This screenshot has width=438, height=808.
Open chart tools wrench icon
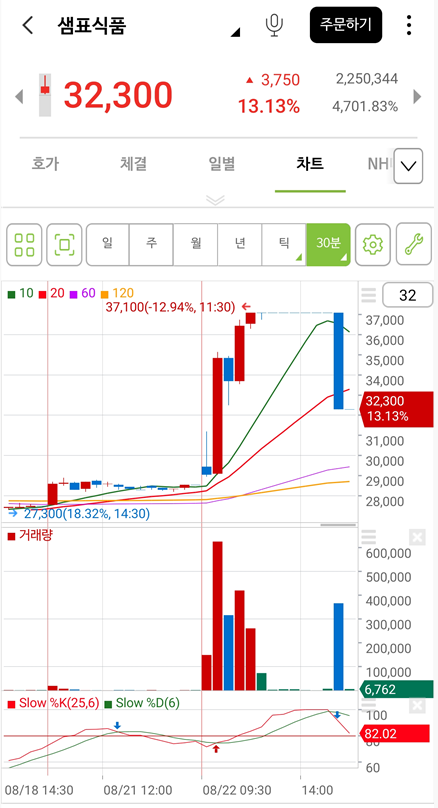tap(413, 244)
